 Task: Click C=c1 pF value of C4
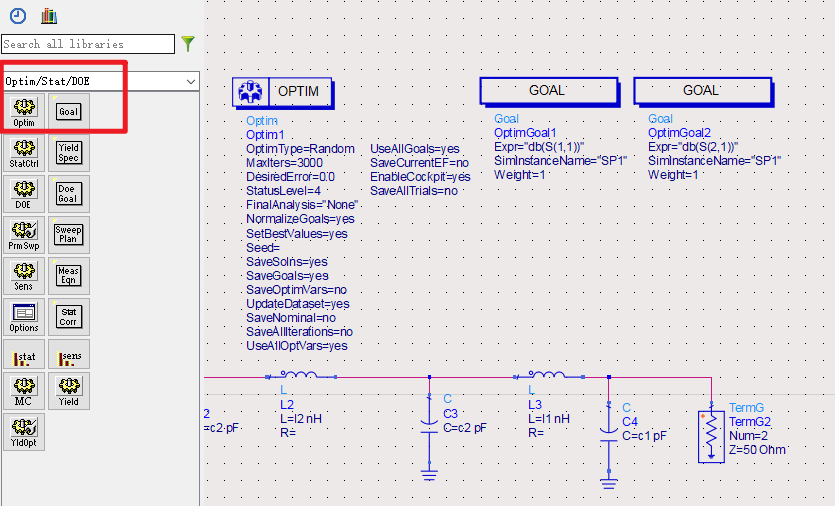click(x=644, y=436)
